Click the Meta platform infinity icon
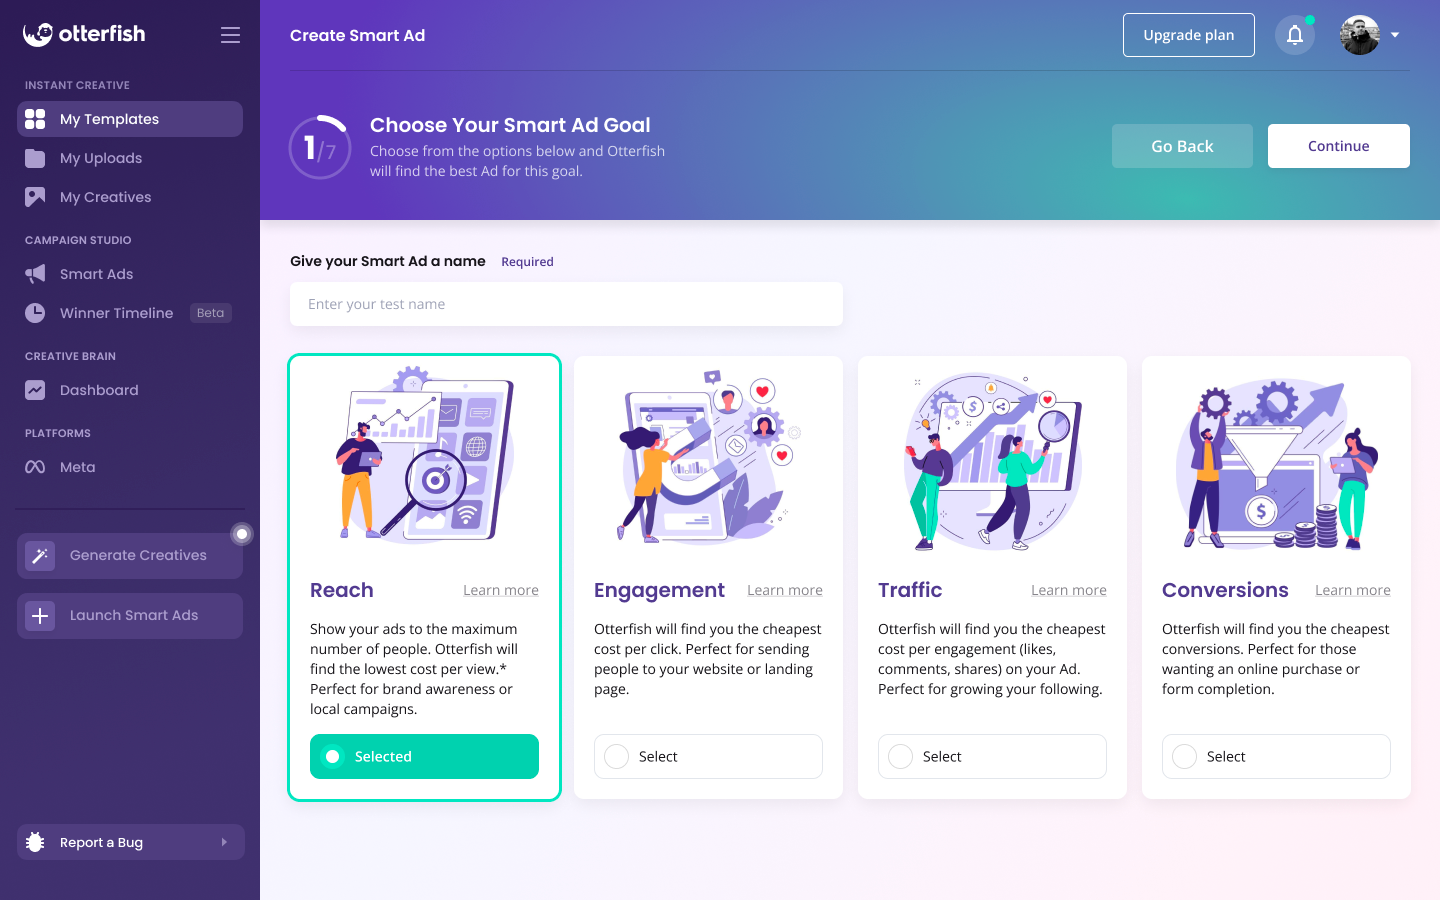The width and height of the screenshot is (1440, 900). click(35, 467)
